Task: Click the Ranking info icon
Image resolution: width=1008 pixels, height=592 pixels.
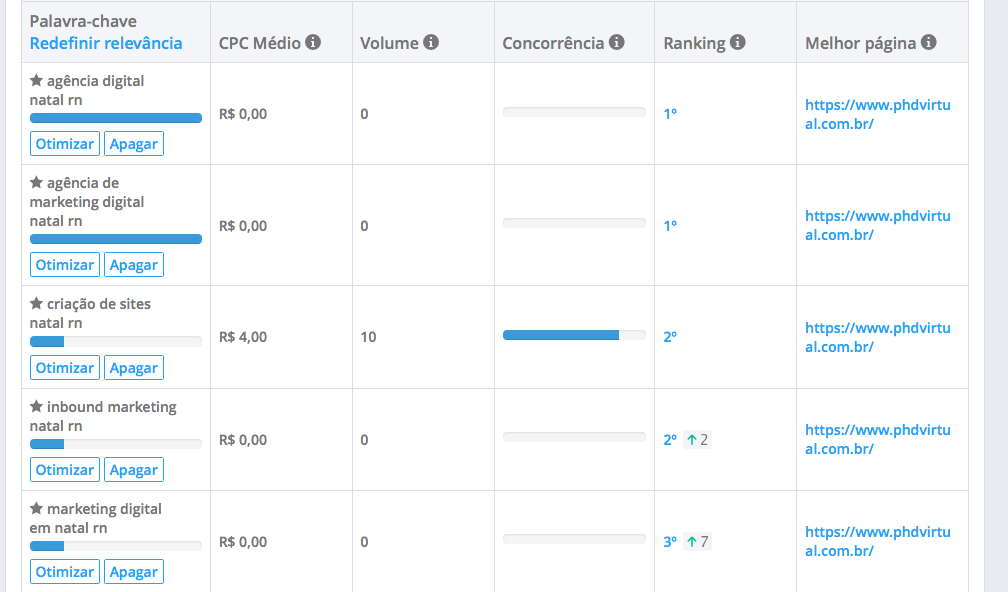Action: [738, 42]
